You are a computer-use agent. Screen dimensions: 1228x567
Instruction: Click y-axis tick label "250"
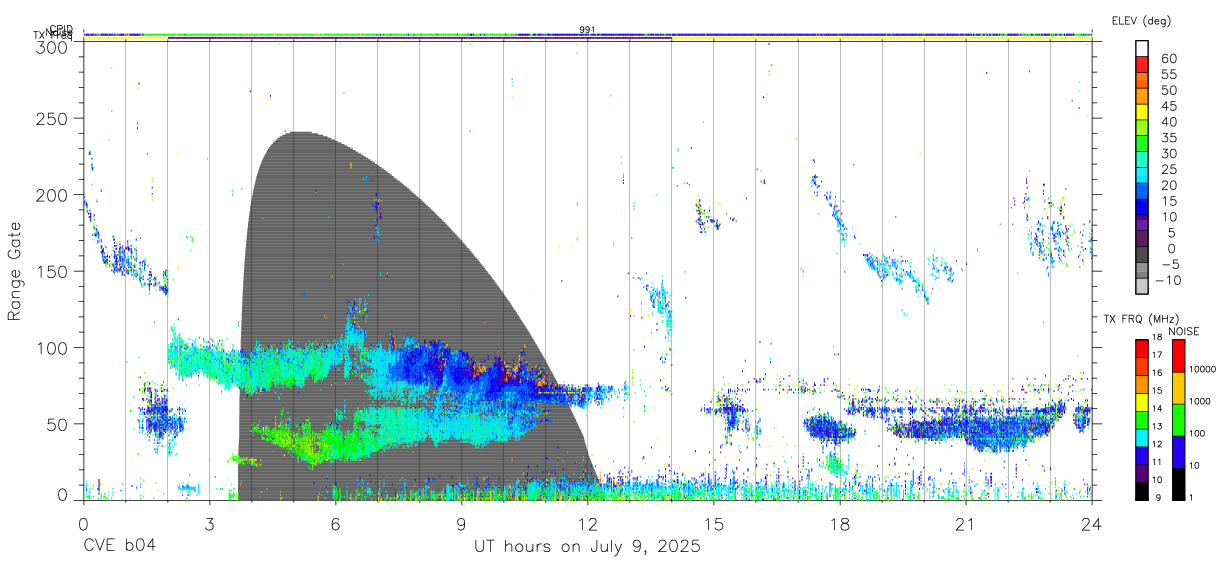(52, 118)
